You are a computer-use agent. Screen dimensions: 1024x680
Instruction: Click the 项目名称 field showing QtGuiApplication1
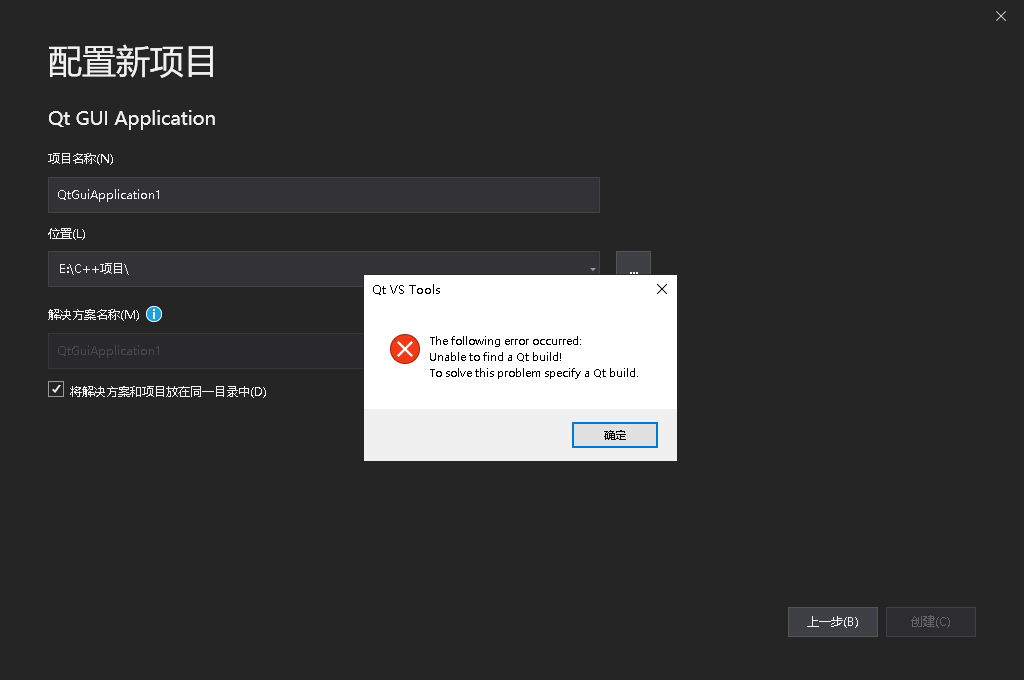(x=323, y=194)
